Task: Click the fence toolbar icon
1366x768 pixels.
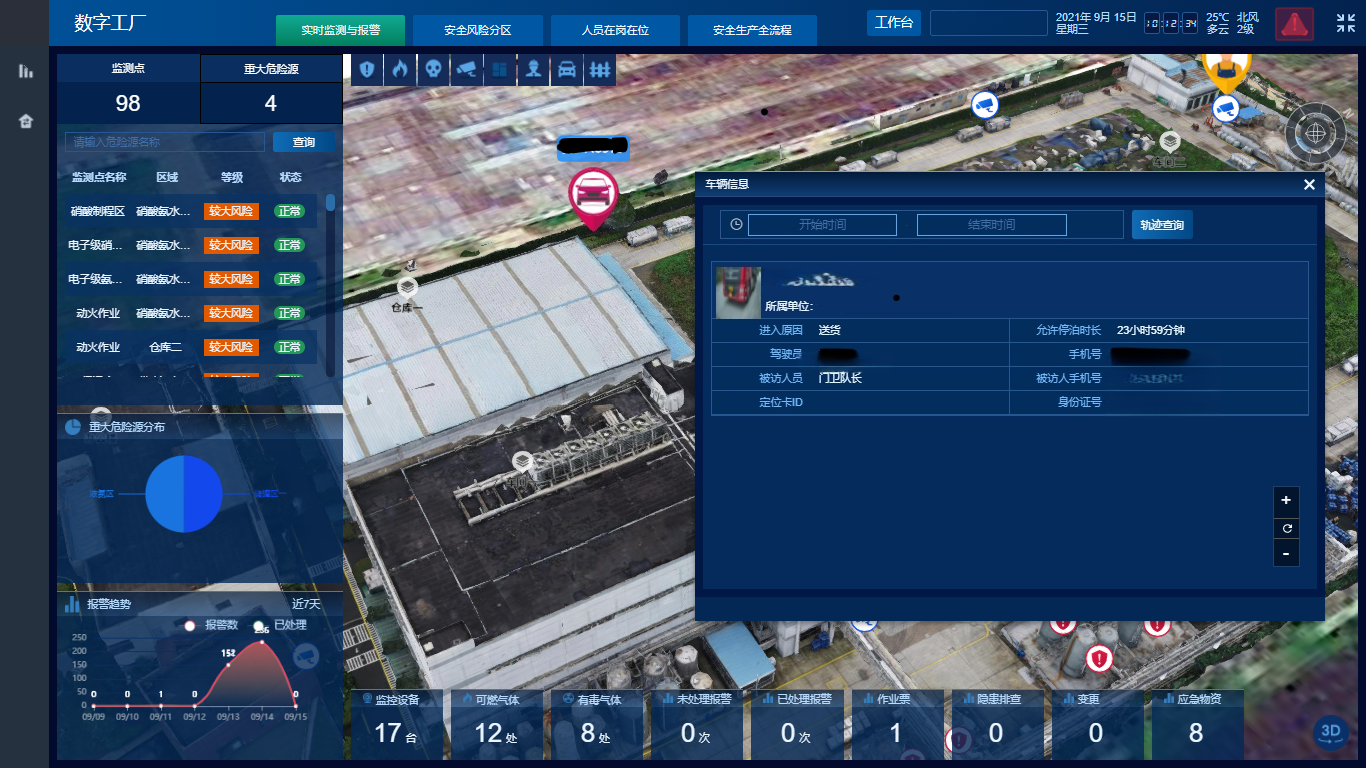Action: pos(599,70)
